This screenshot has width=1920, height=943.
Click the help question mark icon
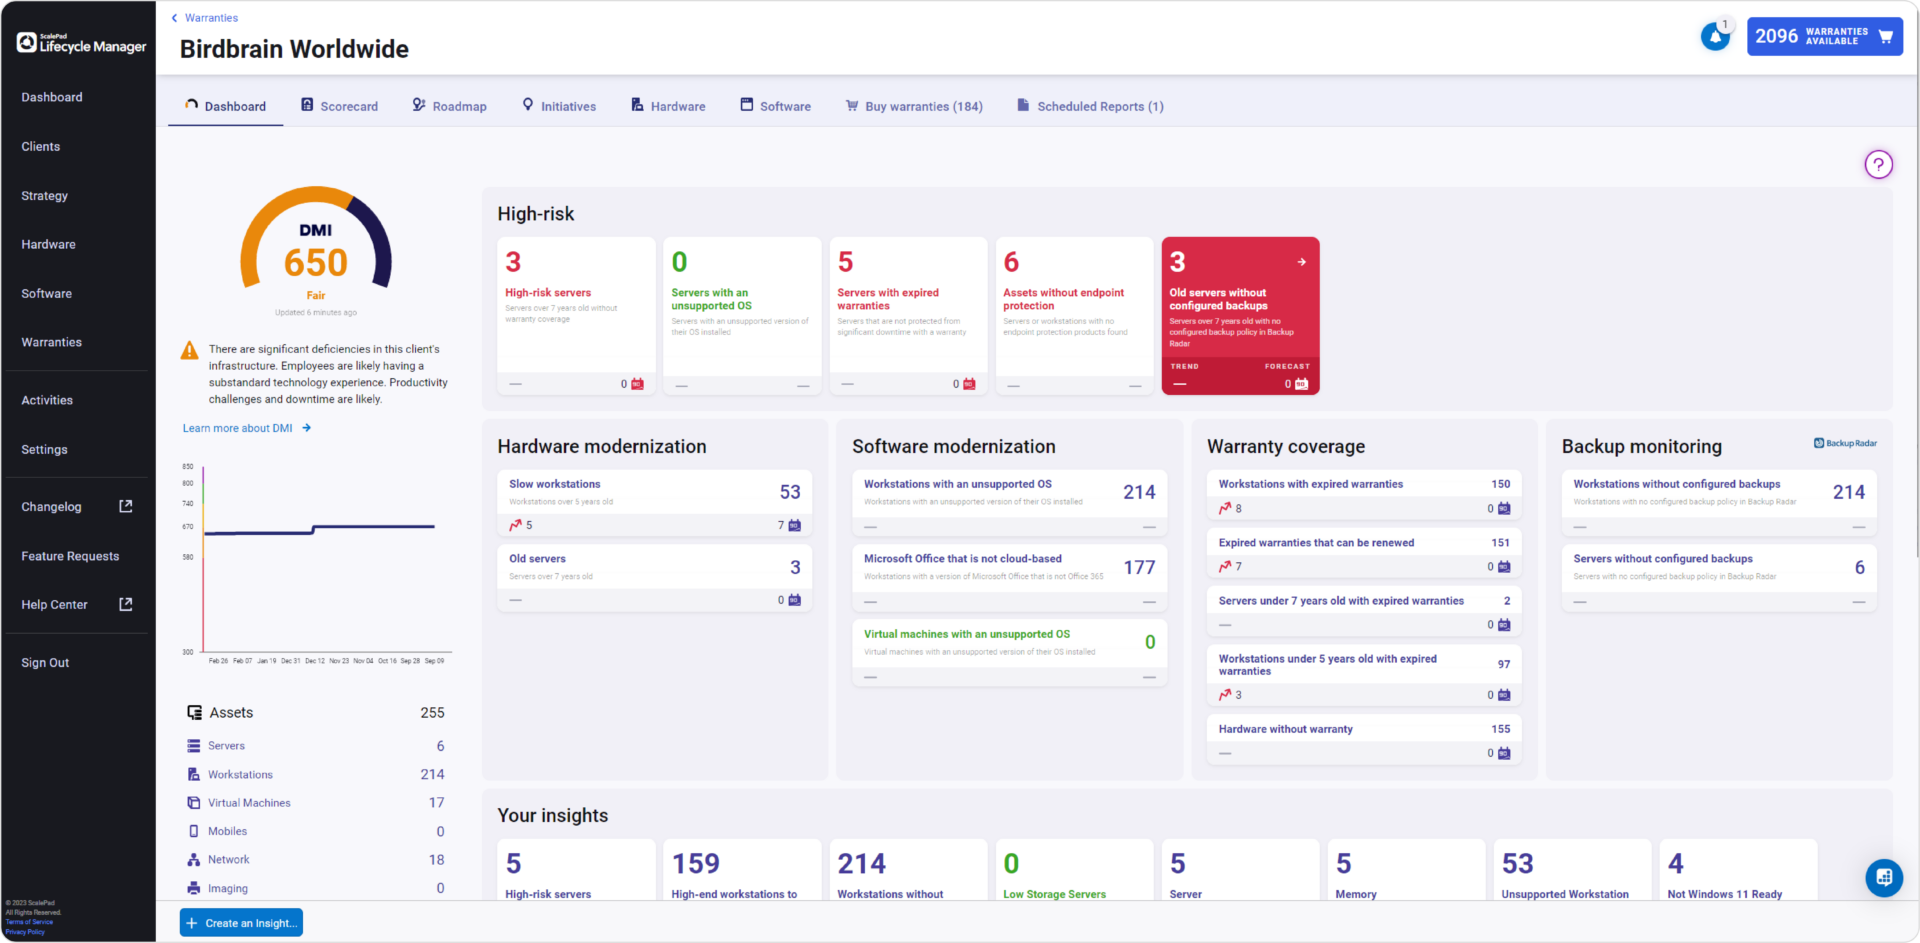tap(1878, 164)
